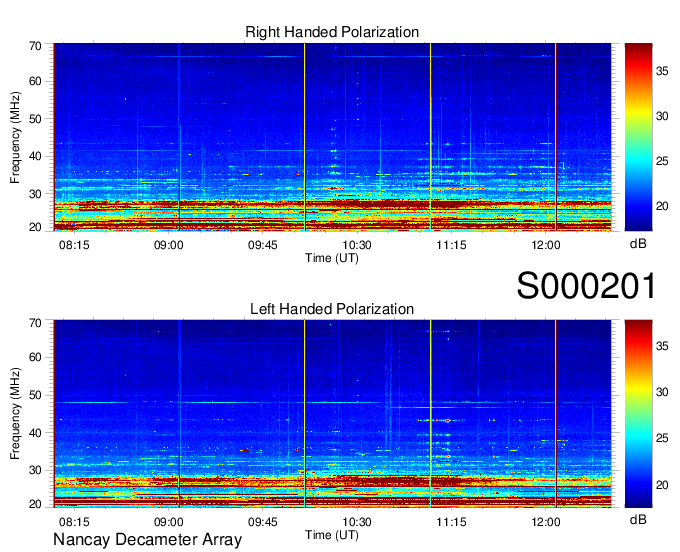Click the 70 MHz tick on bottom plot
This screenshot has height=552, width=680.
(35, 323)
